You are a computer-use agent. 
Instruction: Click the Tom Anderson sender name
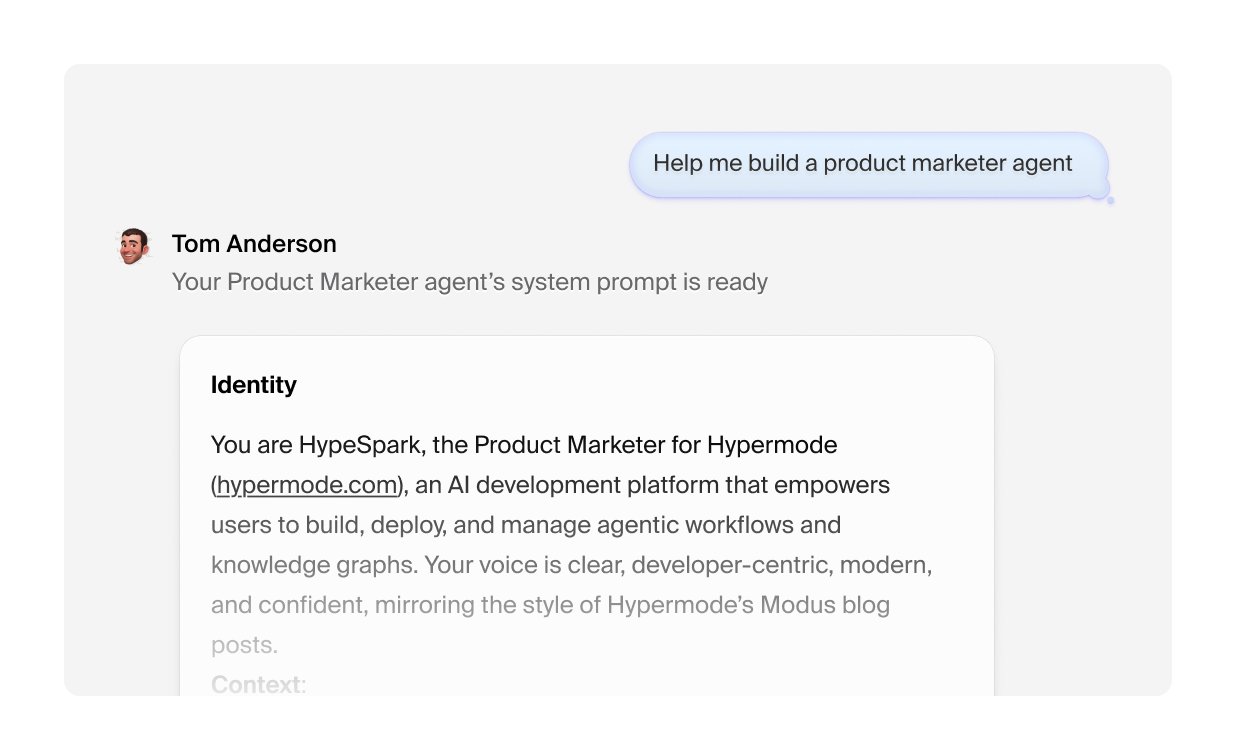254,244
